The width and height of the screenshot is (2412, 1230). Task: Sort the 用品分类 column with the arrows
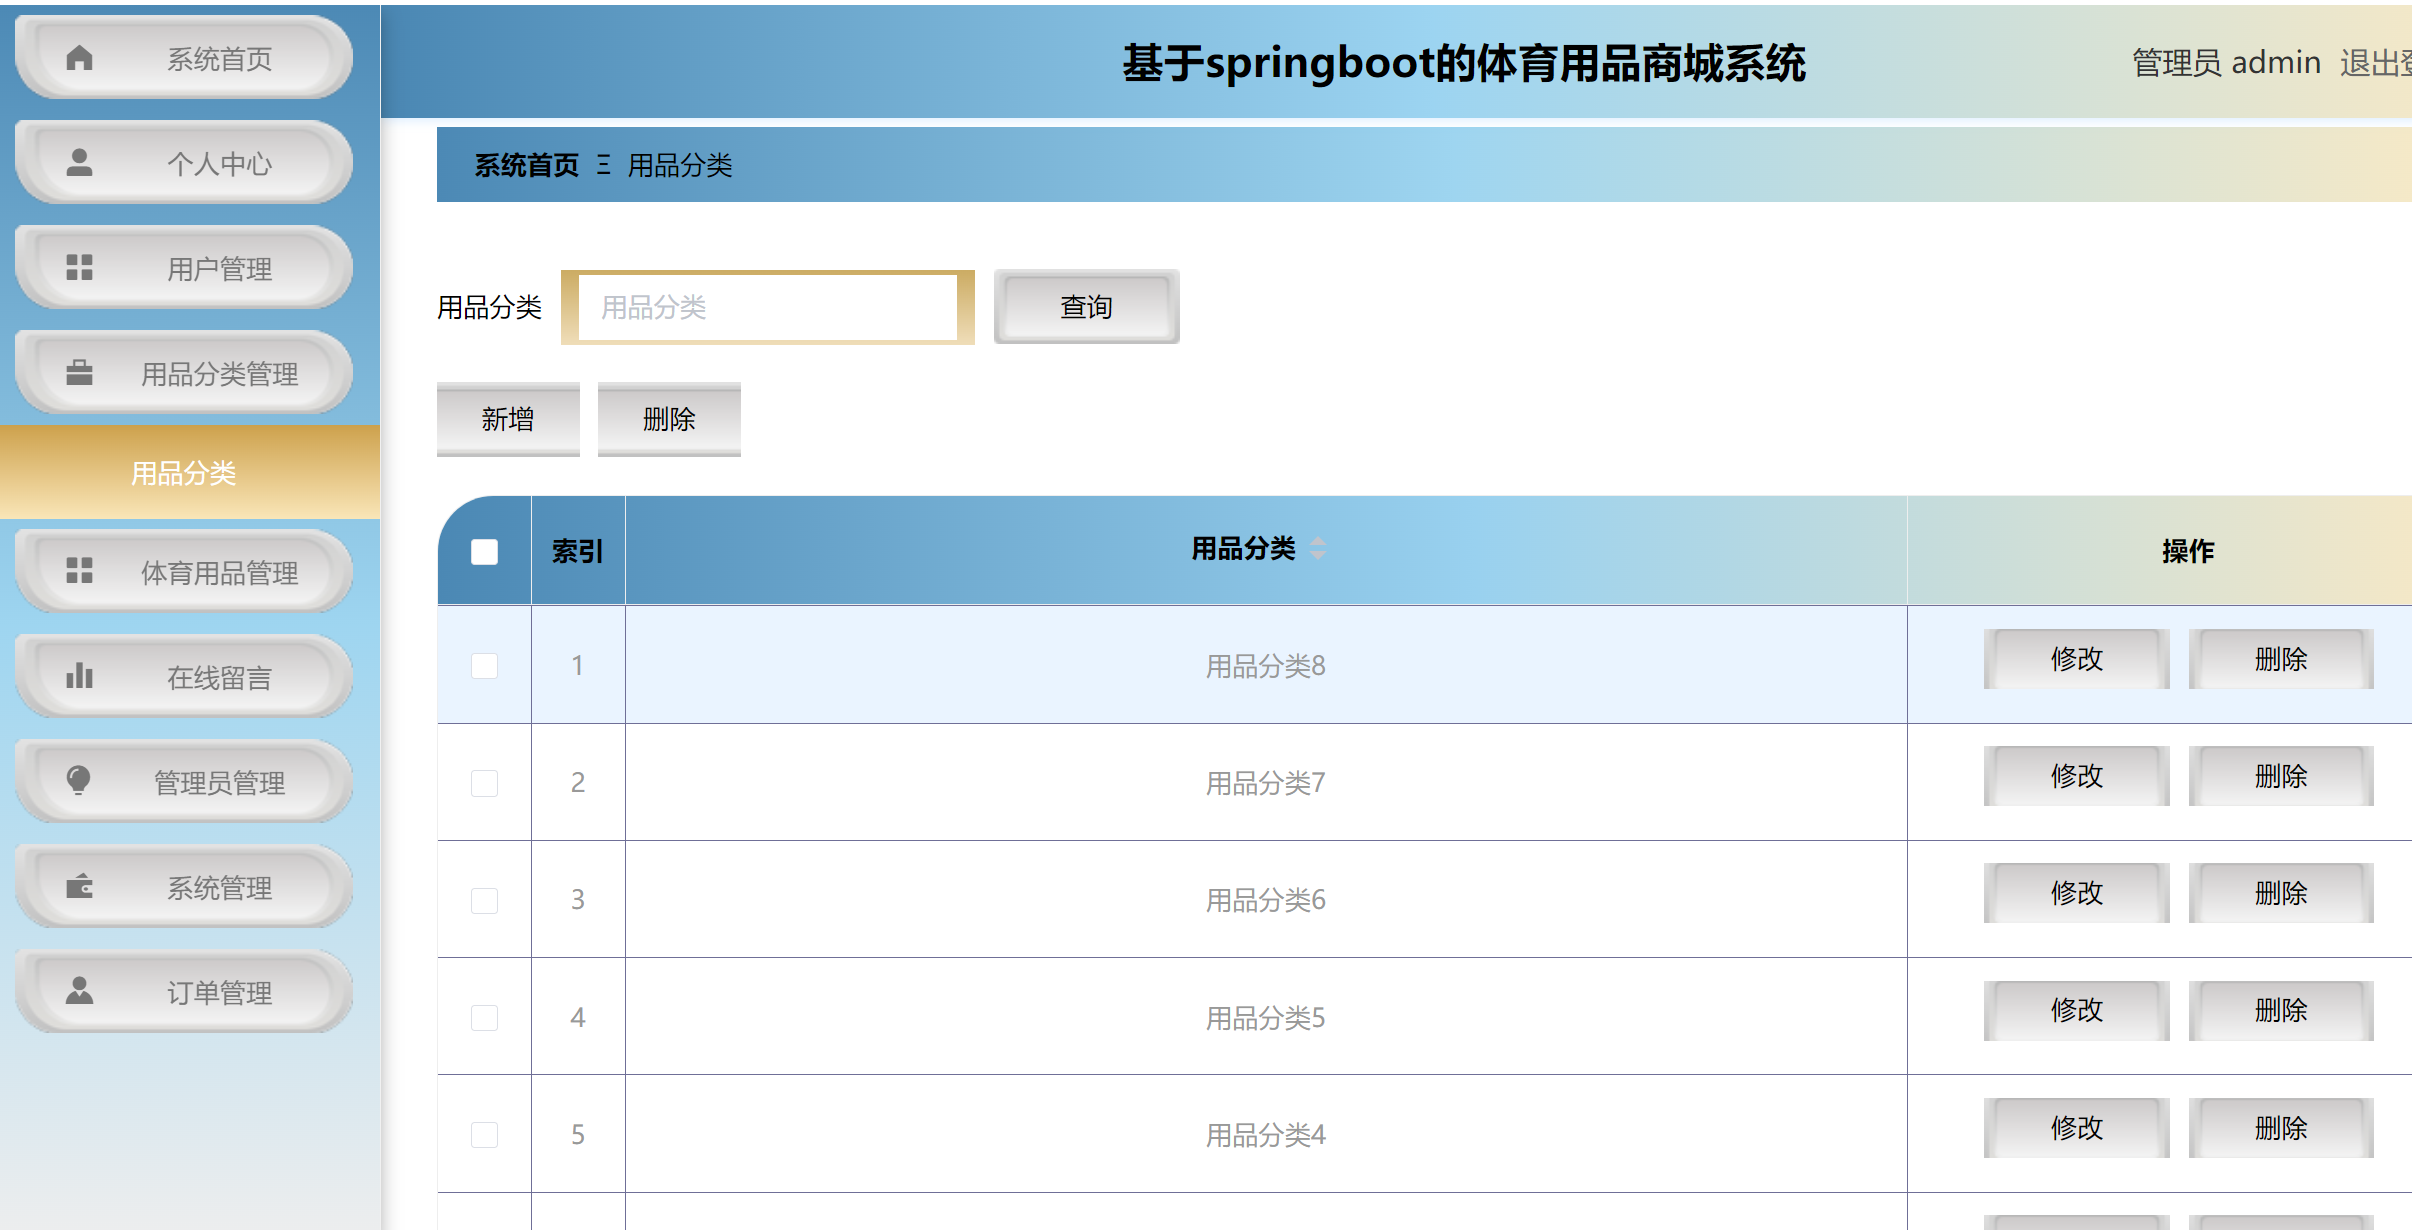tap(1318, 548)
